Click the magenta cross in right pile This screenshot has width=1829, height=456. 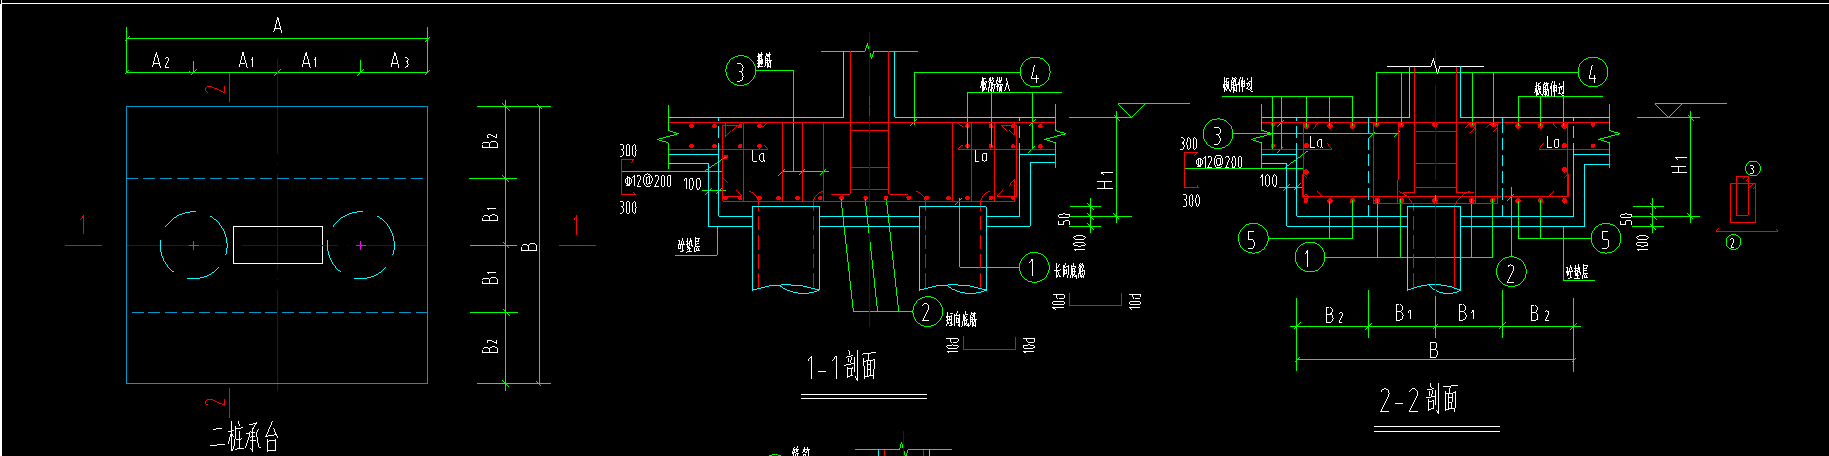pyautogui.click(x=360, y=245)
